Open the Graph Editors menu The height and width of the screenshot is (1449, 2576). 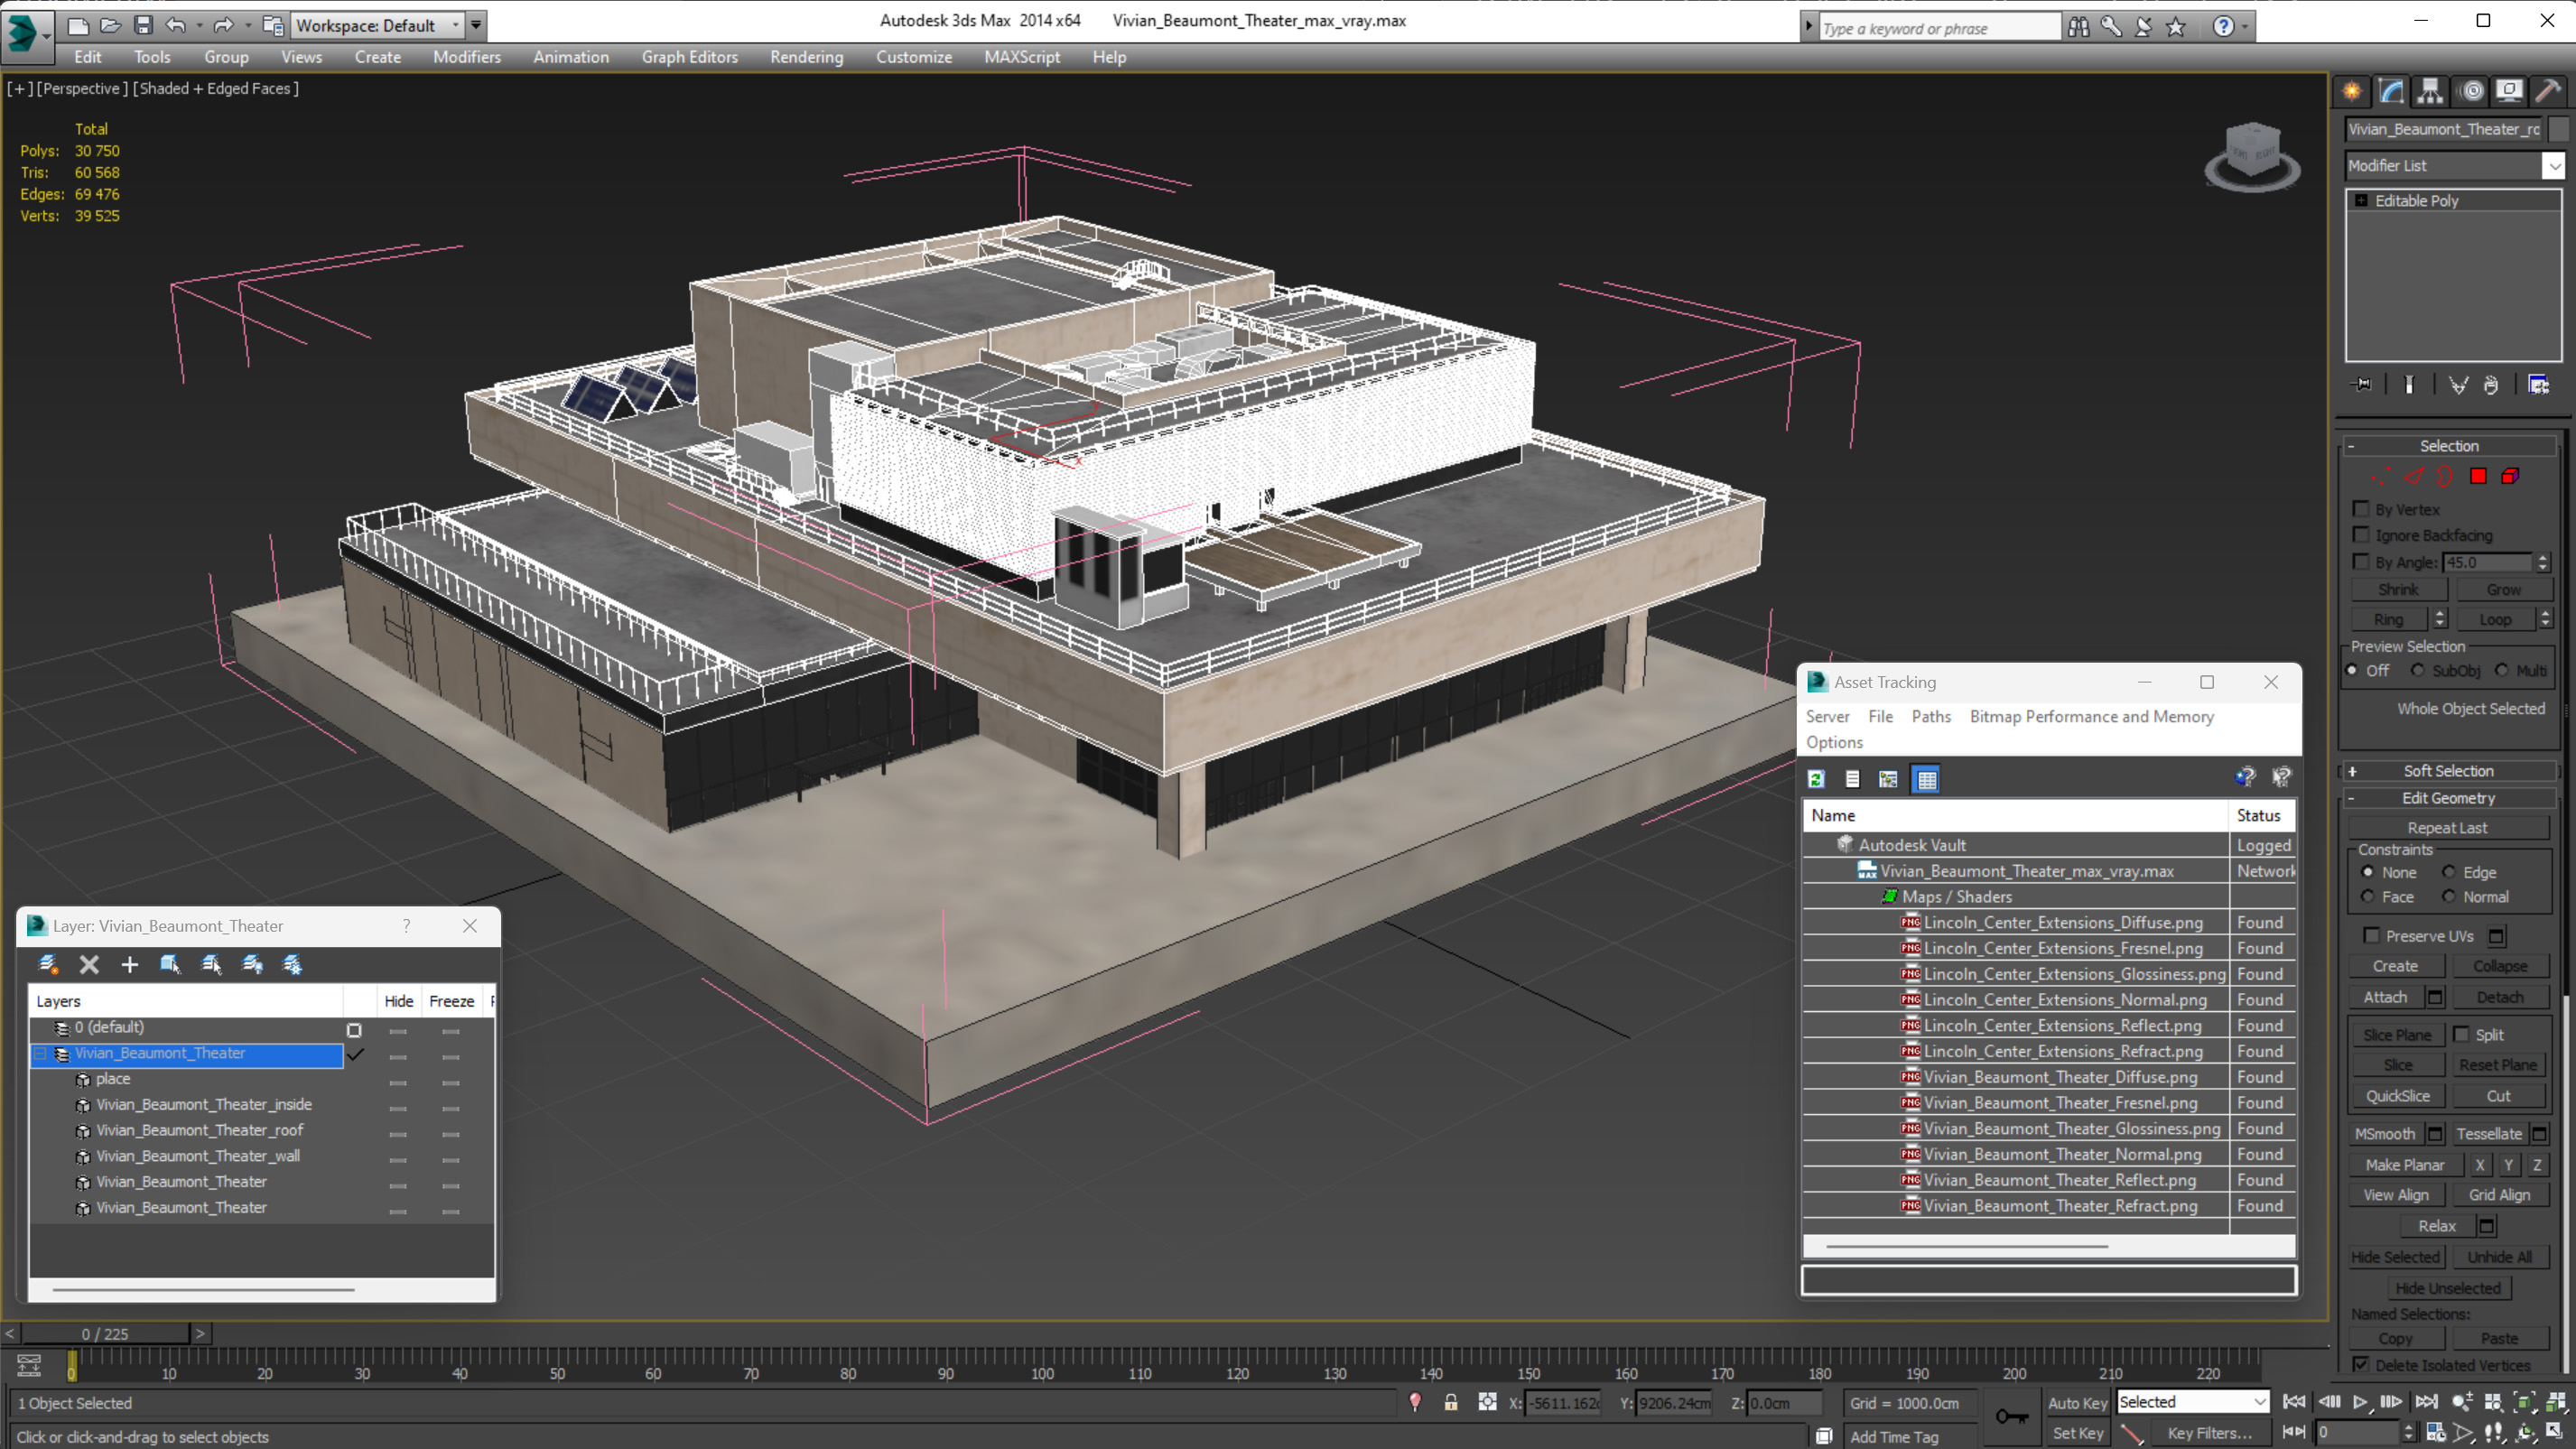pos(689,57)
